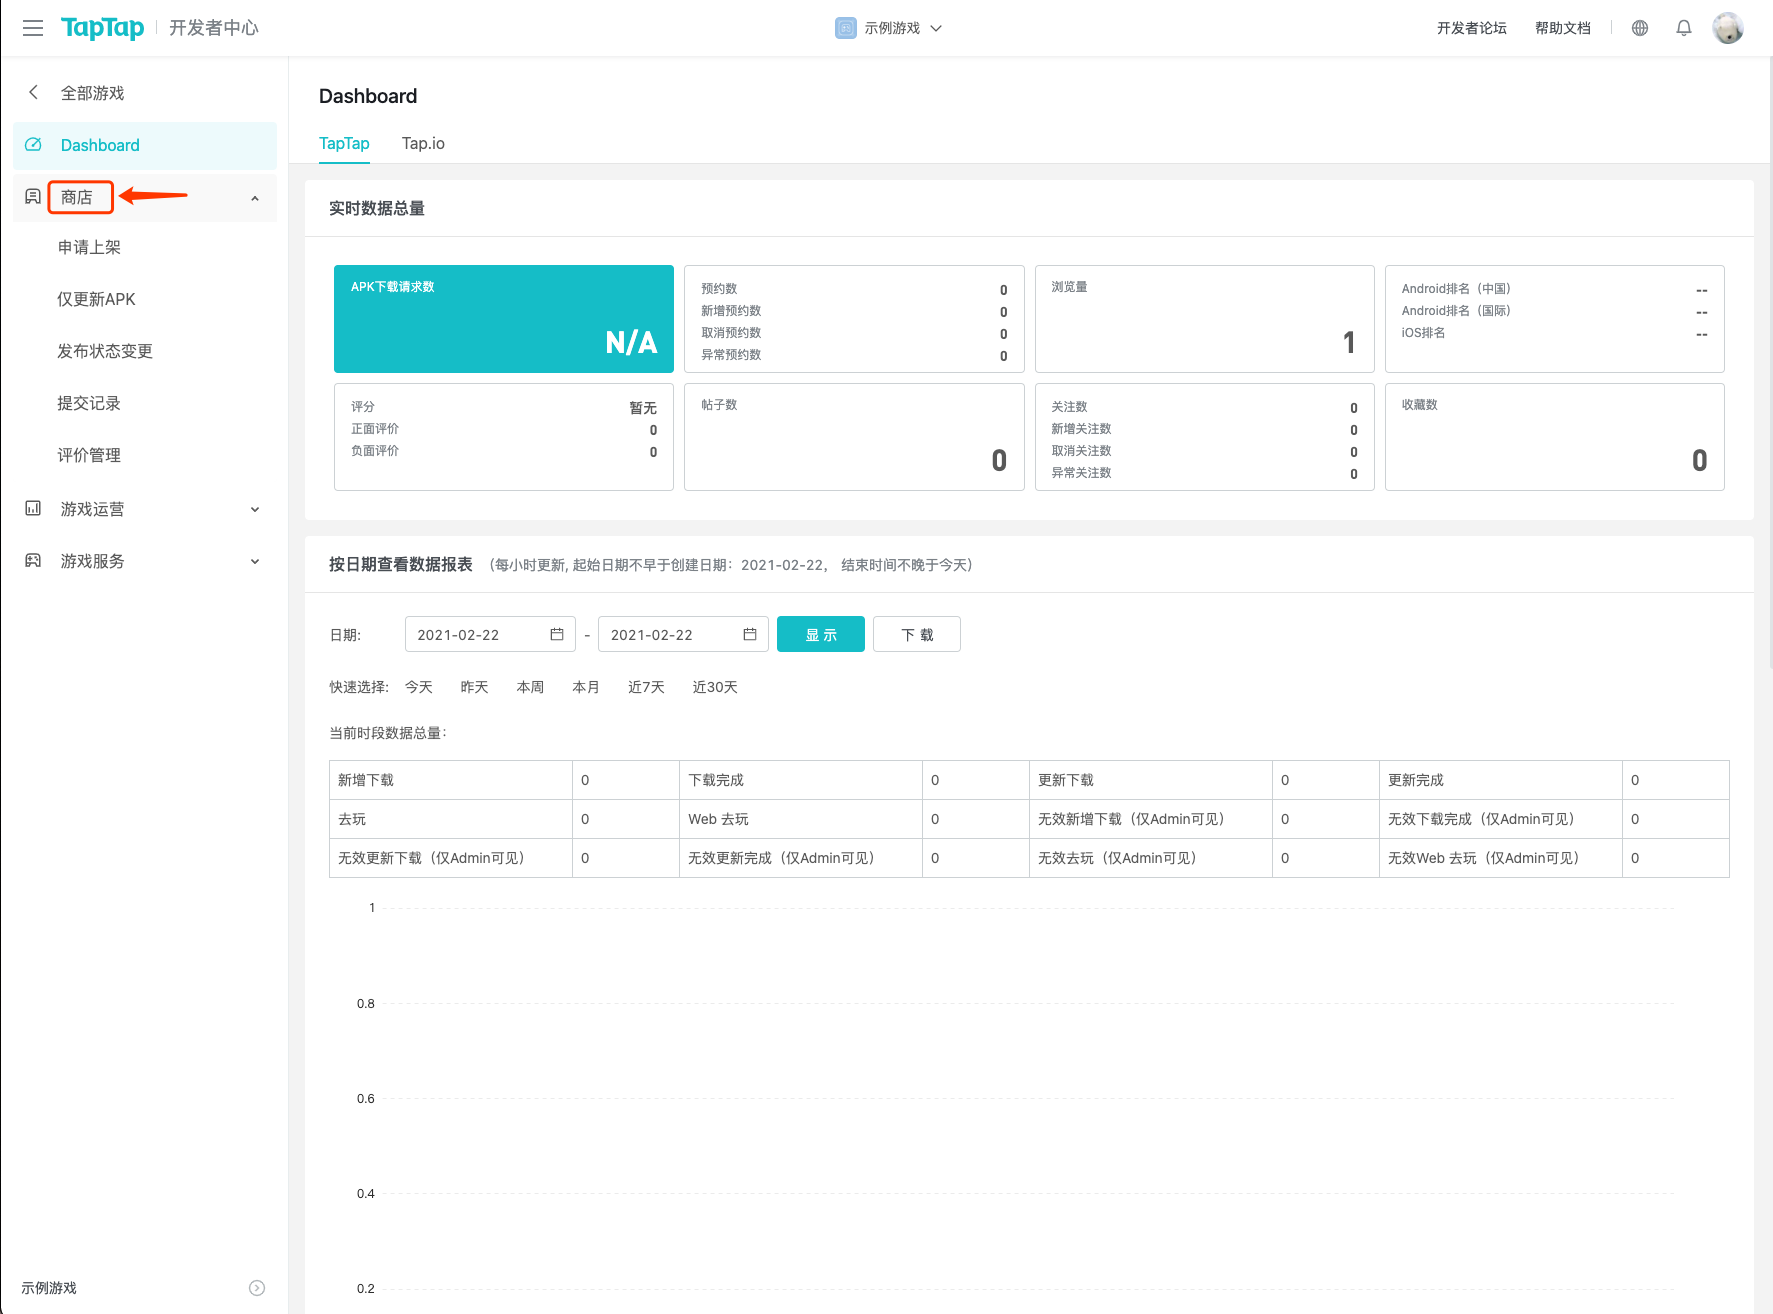Screen dimensions: 1773x1314
Task: Click the notification bell icon
Action: tap(1684, 28)
